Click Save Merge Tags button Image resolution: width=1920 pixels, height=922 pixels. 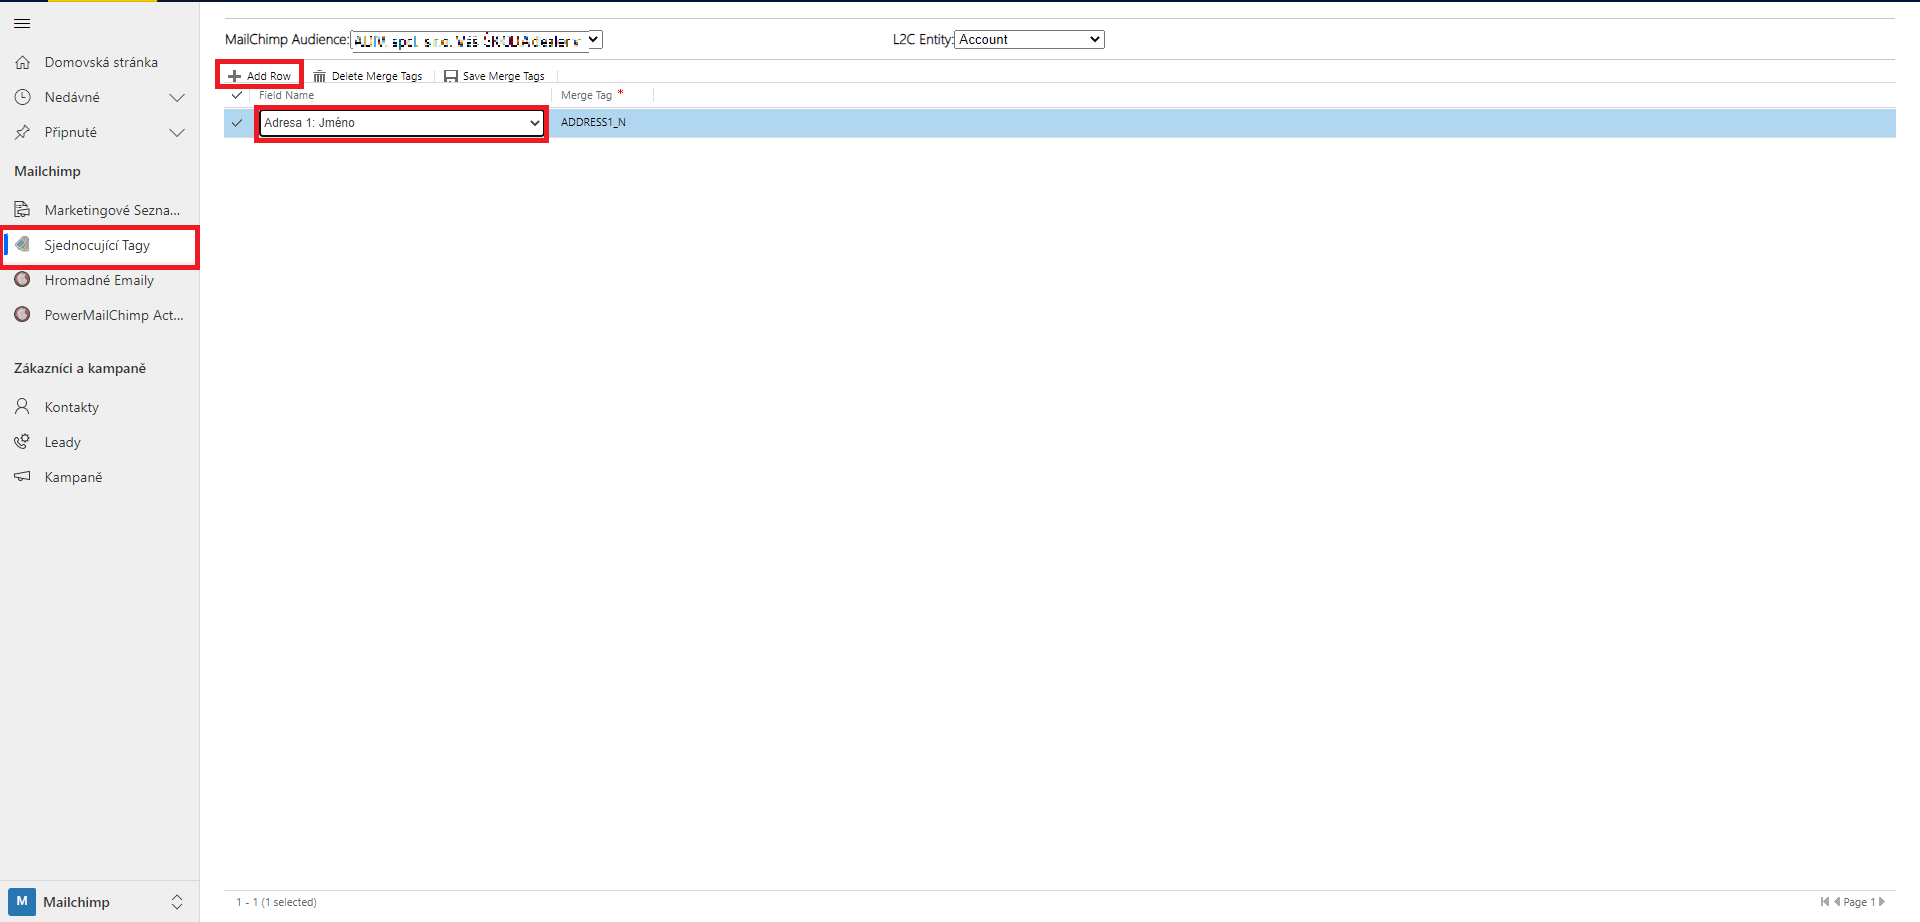pos(494,76)
